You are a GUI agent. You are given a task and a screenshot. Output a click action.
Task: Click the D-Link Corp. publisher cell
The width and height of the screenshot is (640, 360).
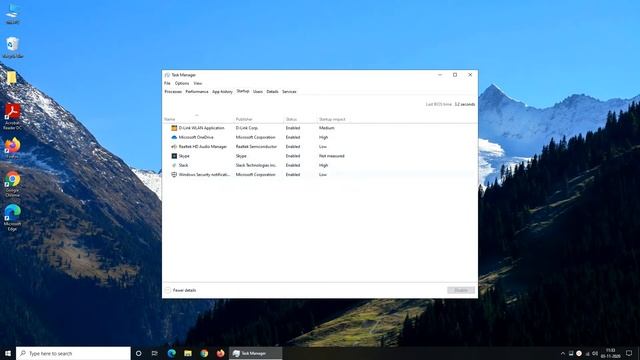pyautogui.click(x=247, y=128)
